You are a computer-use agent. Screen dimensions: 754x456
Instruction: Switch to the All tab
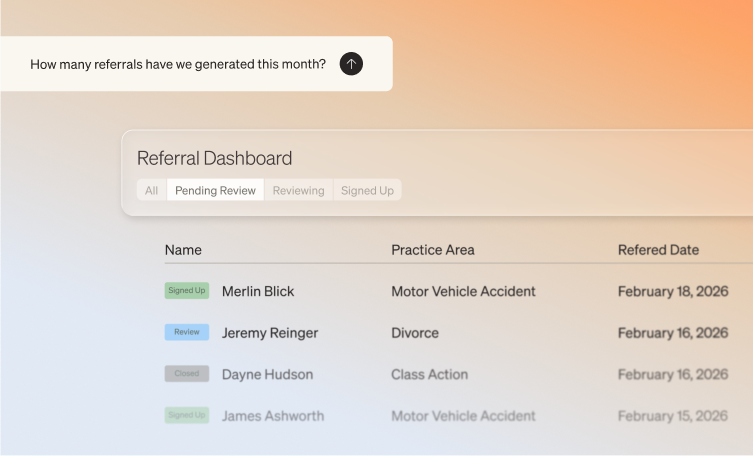[x=151, y=190]
